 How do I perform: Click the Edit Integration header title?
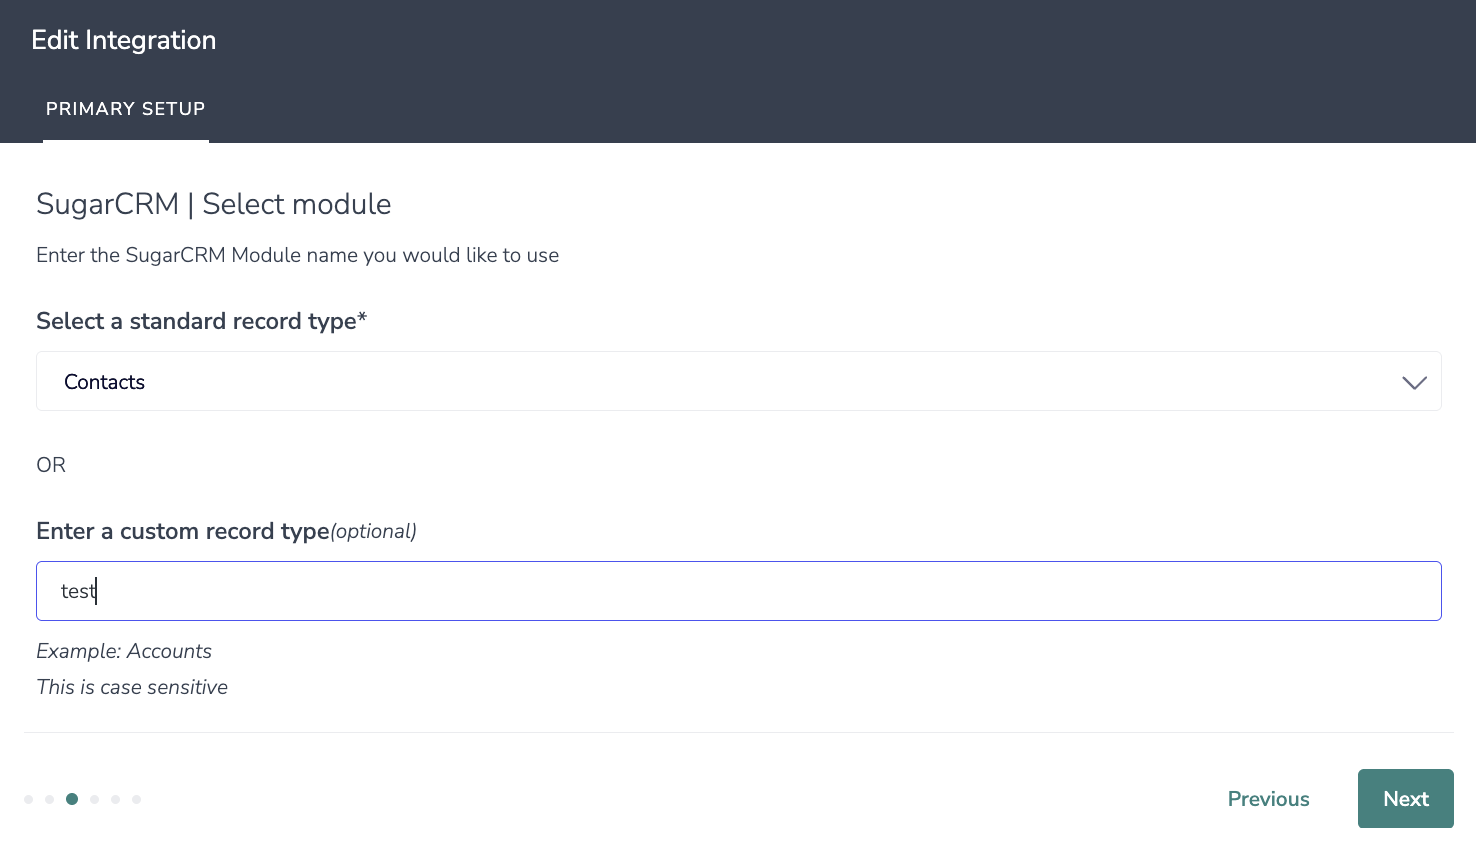(x=124, y=40)
